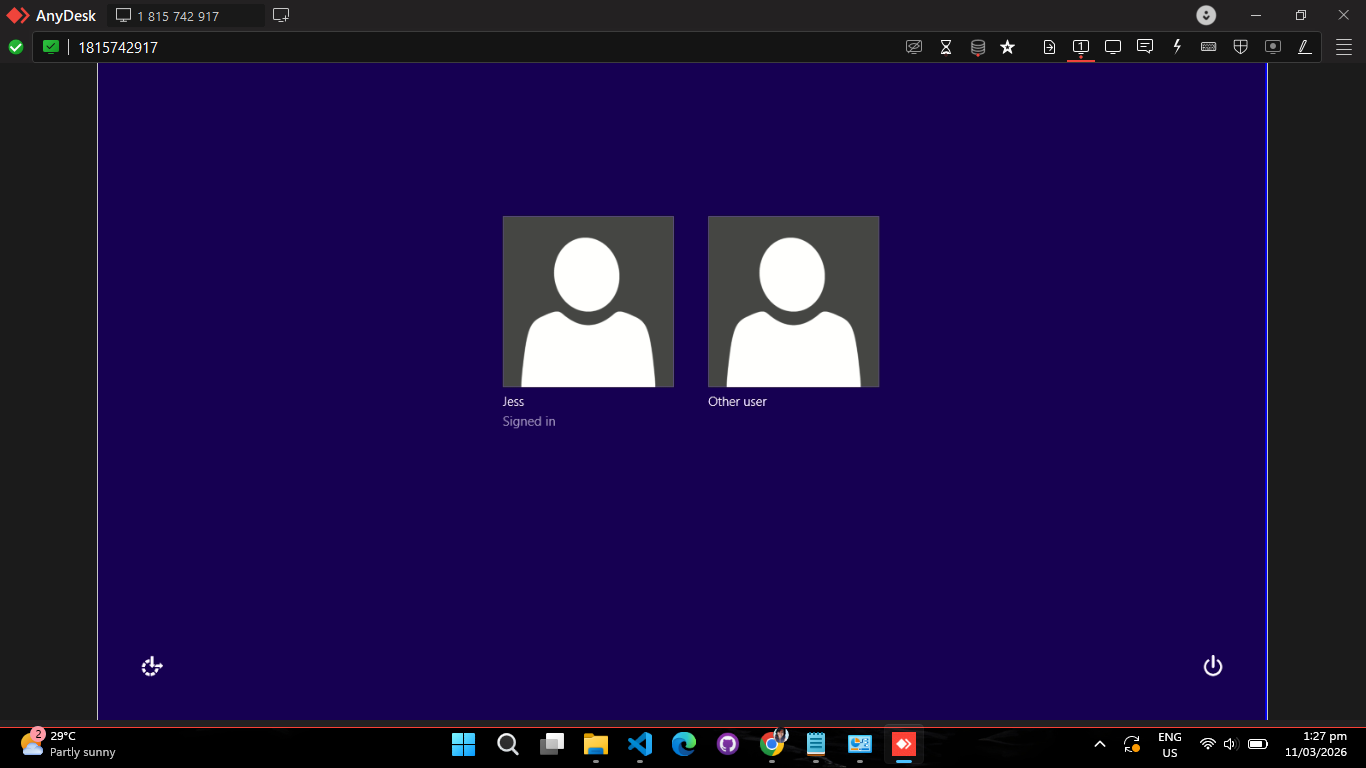Open the AnyDesk keyboard settings icon
The width and height of the screenshot is (1366, 768).
[x=1208, y=47]
